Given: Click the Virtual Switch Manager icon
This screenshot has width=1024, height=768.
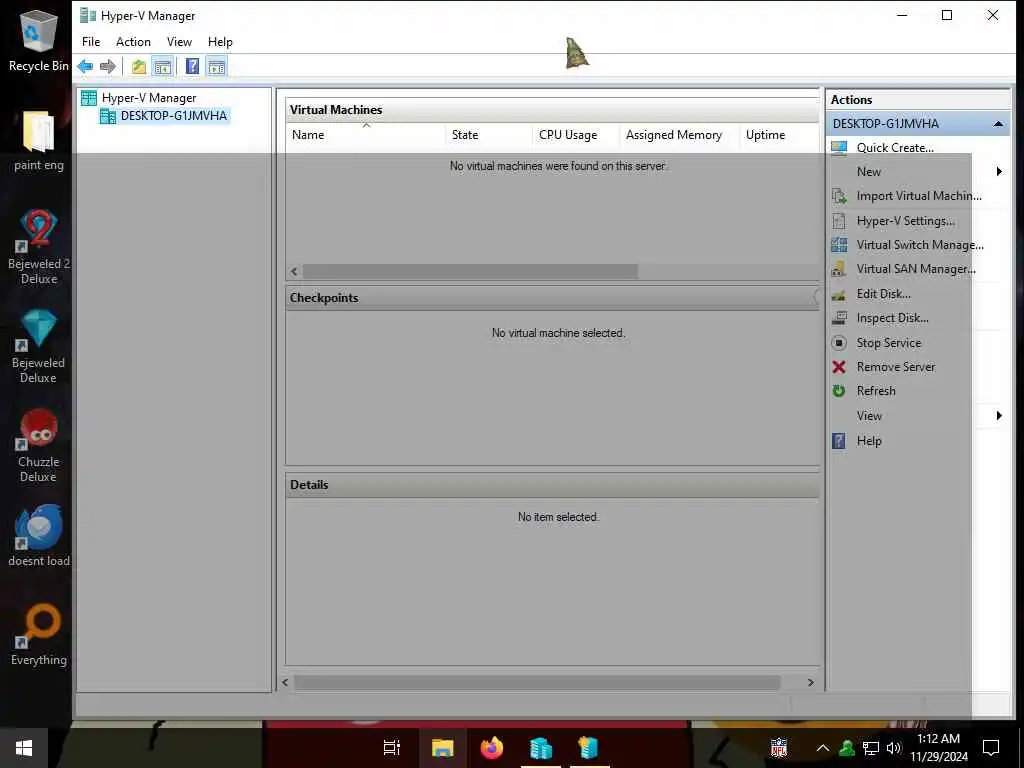Looking at the screenshot, I should [839, 245].
